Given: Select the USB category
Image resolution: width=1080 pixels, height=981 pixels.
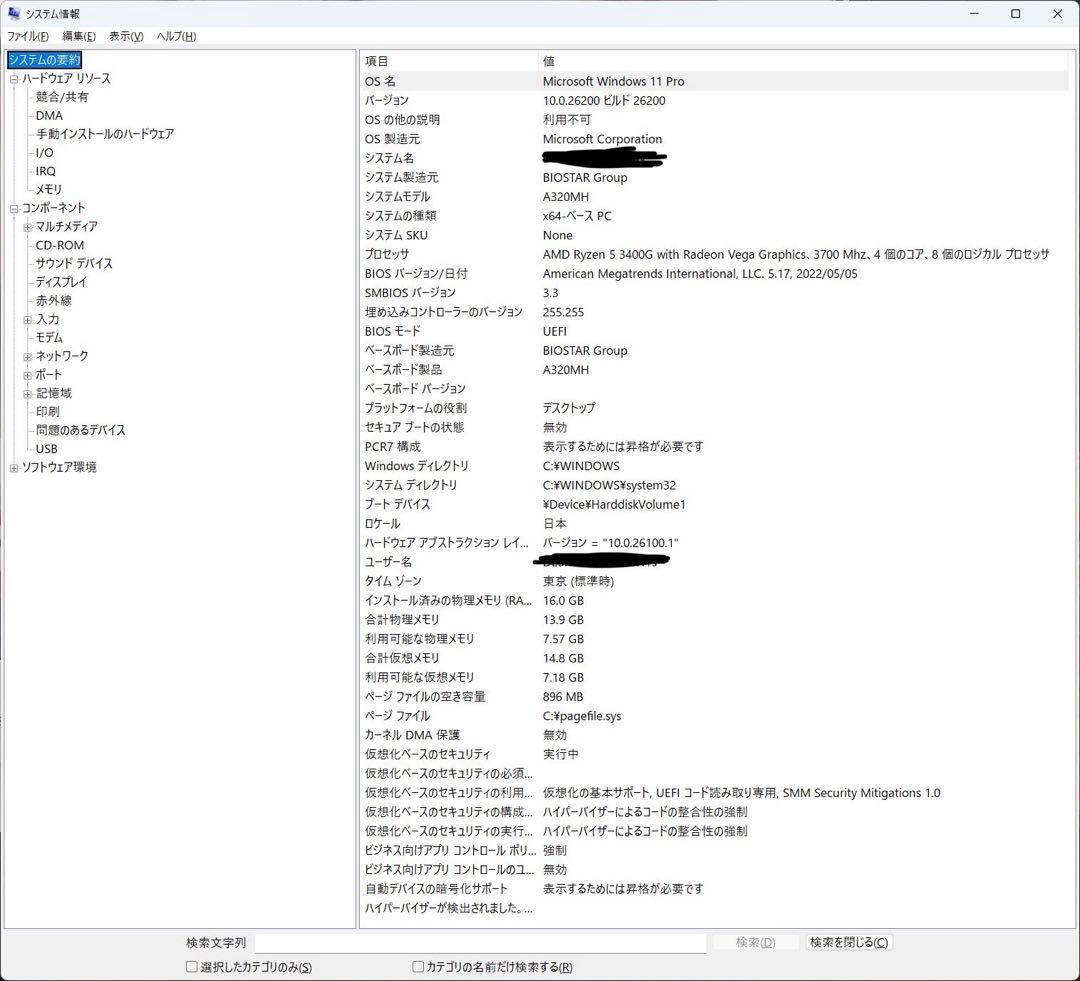Looking at the screenshot, I should [x=46, y=449].
